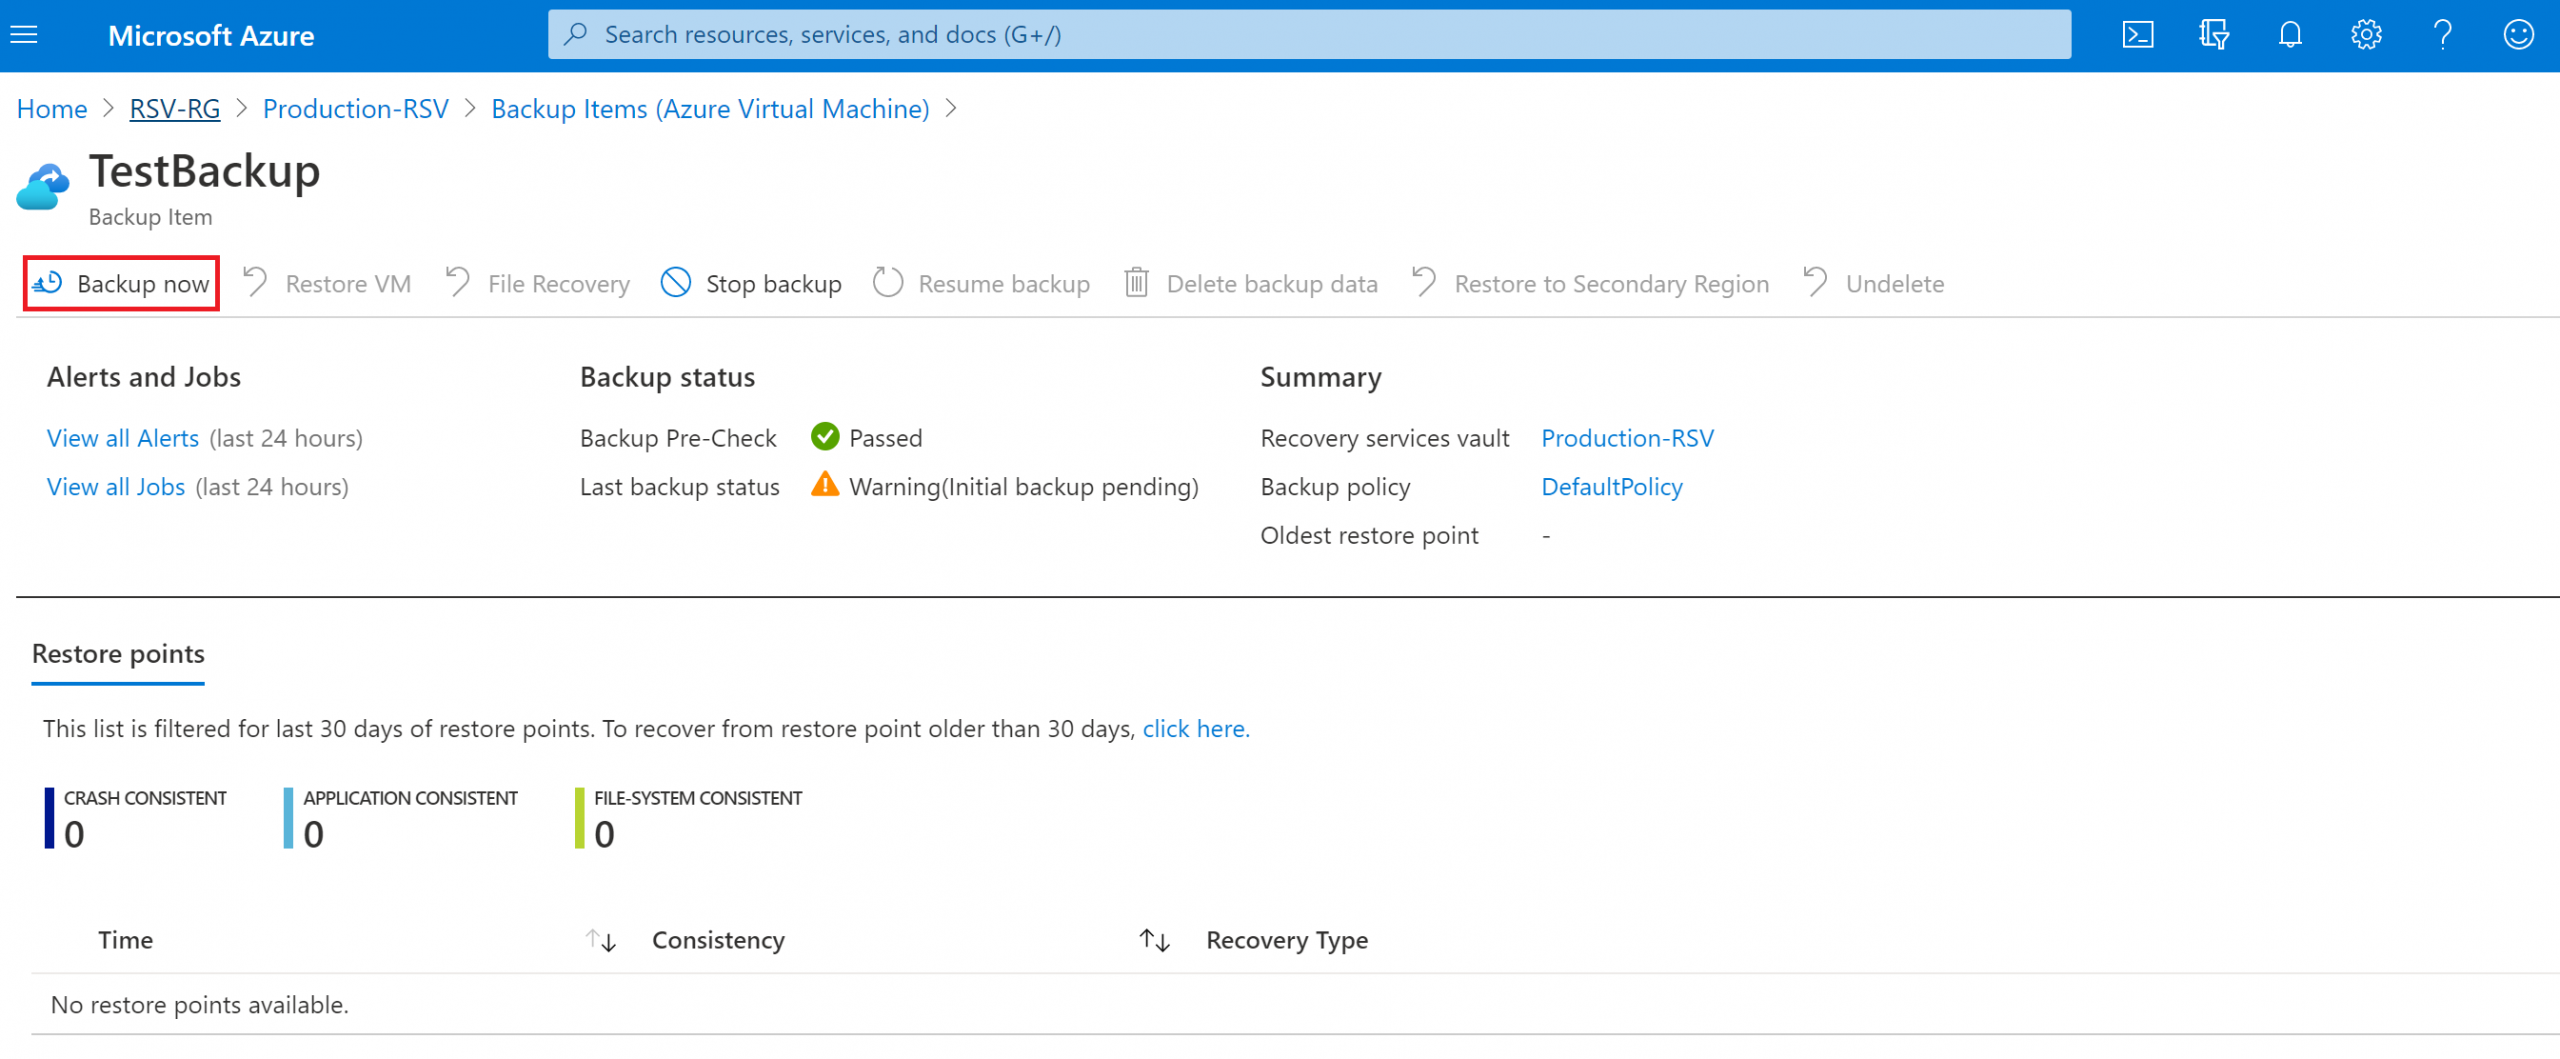Screen dimensions: 2560x1059
Task: Click Microsoft Azure logo text
Action: pos(211,36)
